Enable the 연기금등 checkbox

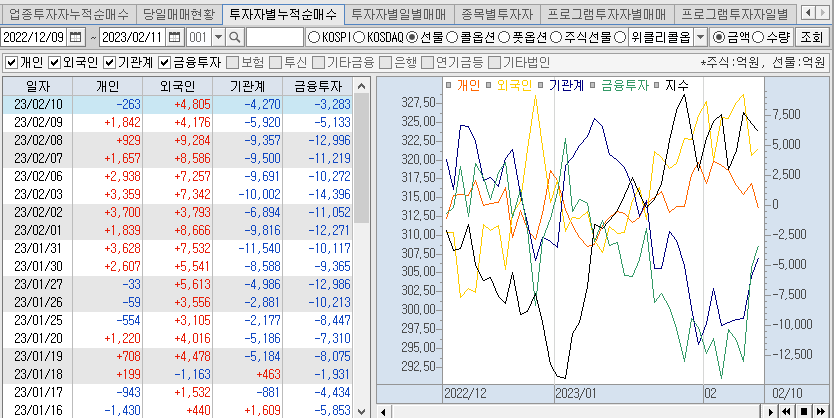[x=428, y=63]
